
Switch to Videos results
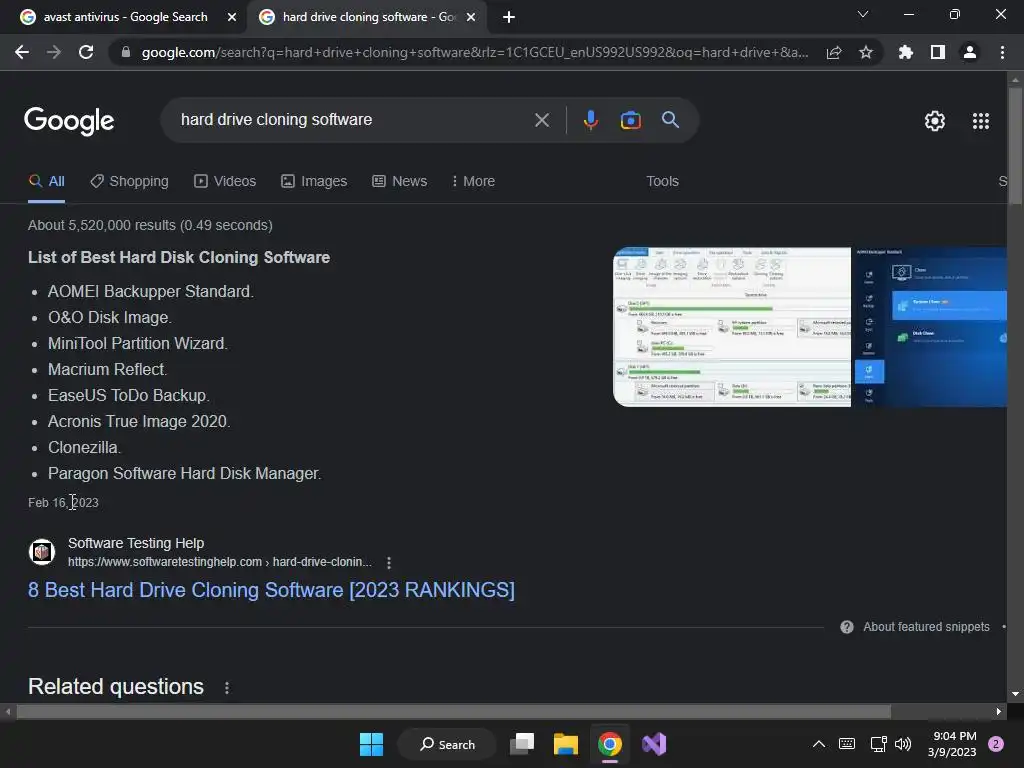click(x=225, y=182)
